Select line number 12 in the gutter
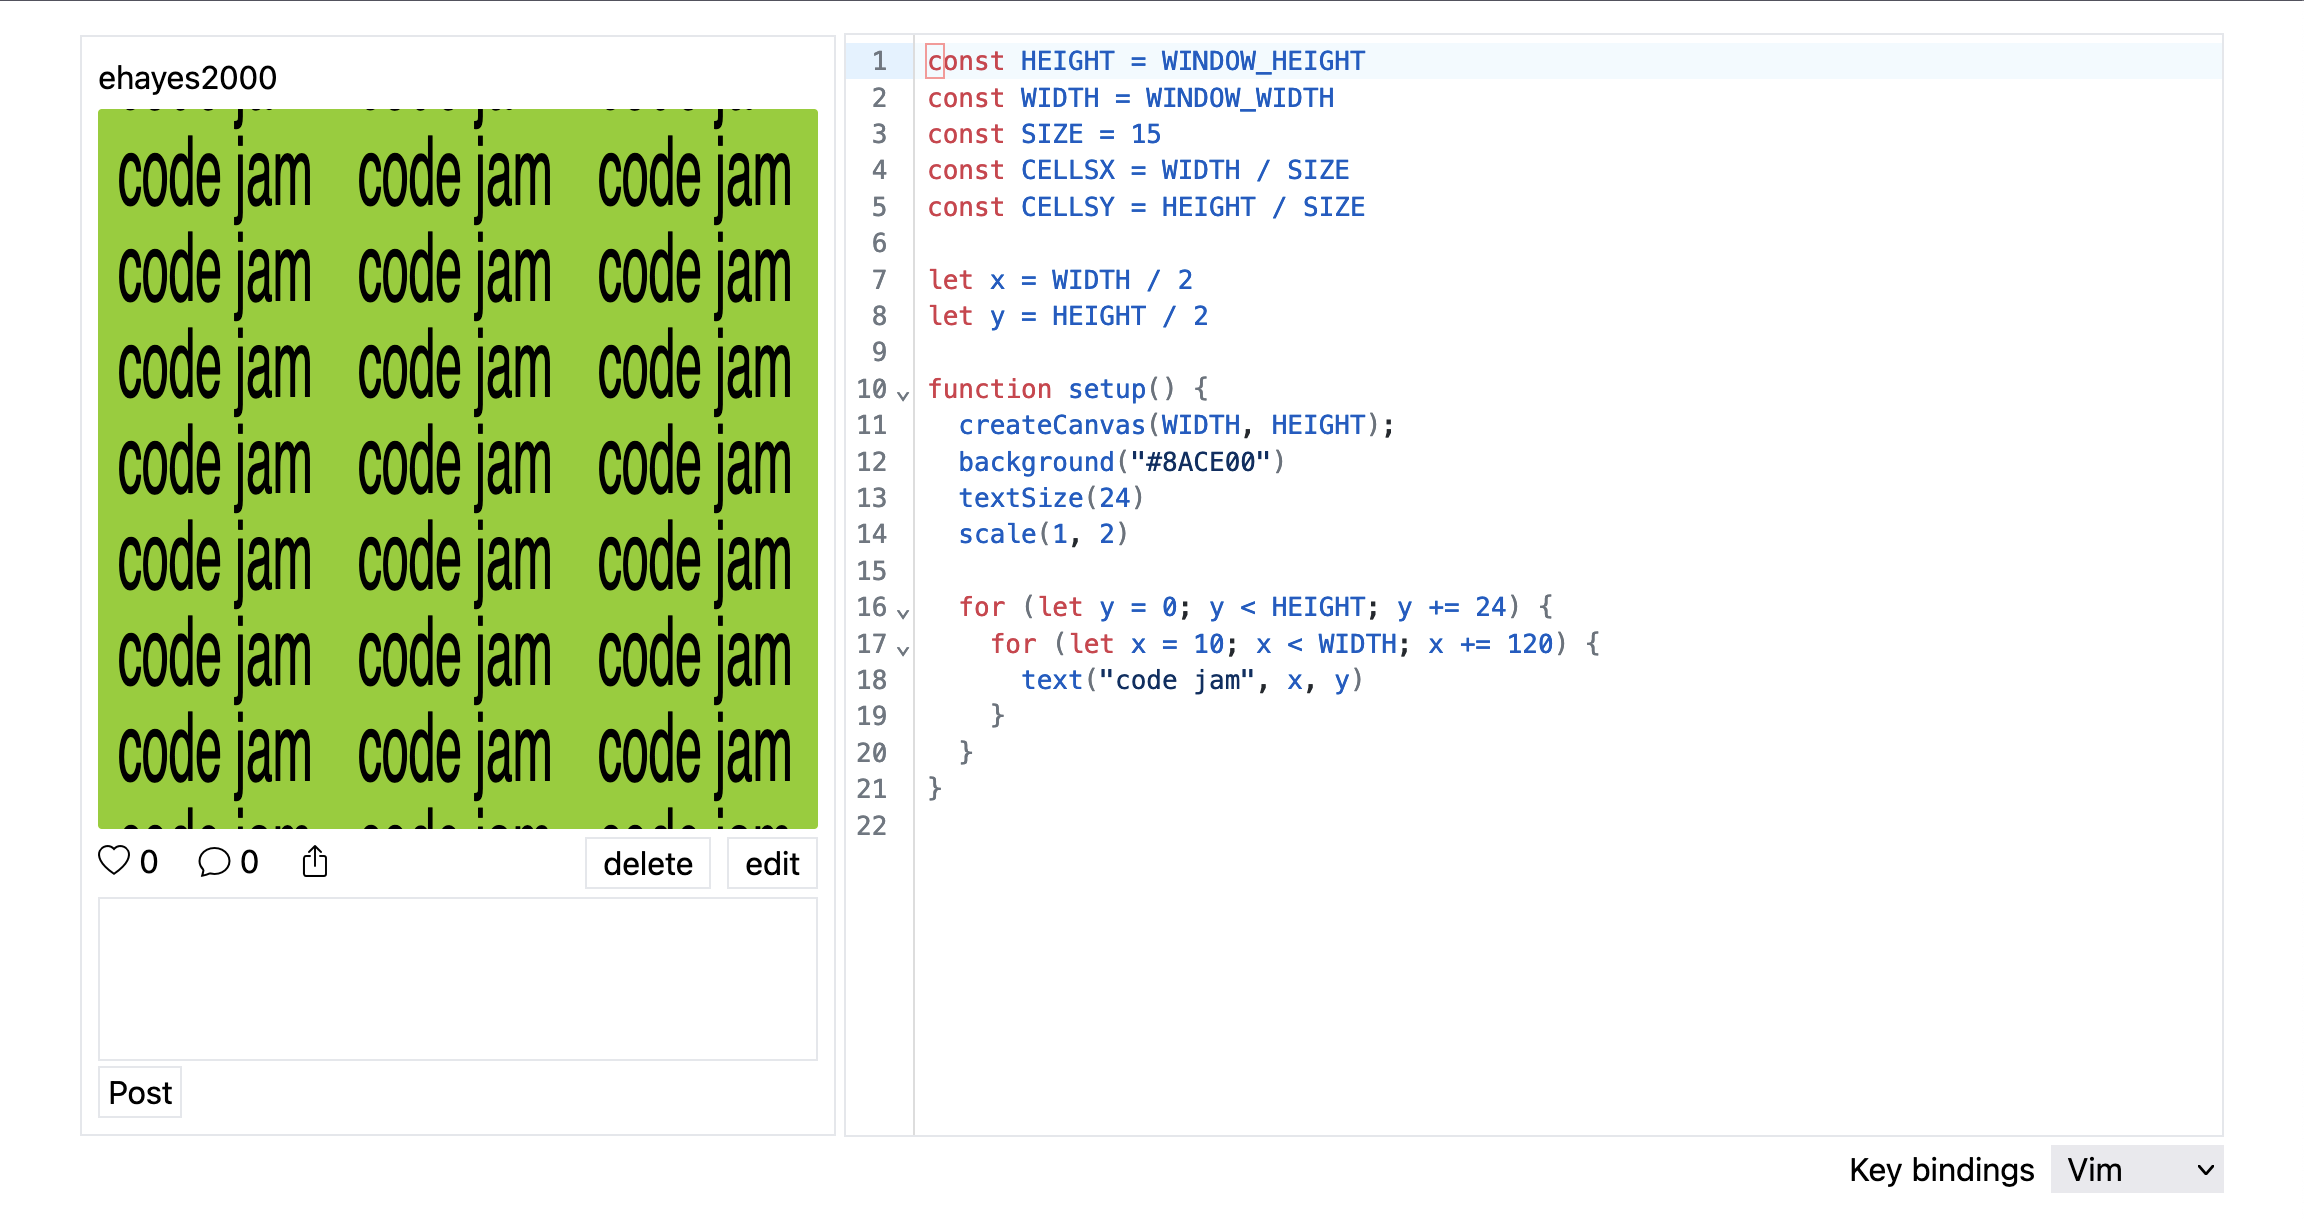2304x1220 pixels. click(871, 462)
